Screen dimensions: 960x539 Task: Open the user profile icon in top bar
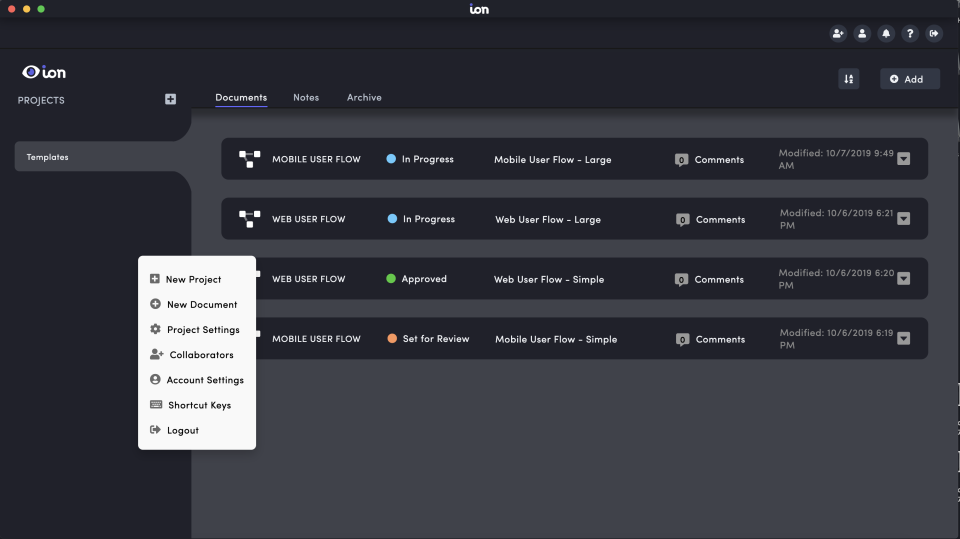862,33
